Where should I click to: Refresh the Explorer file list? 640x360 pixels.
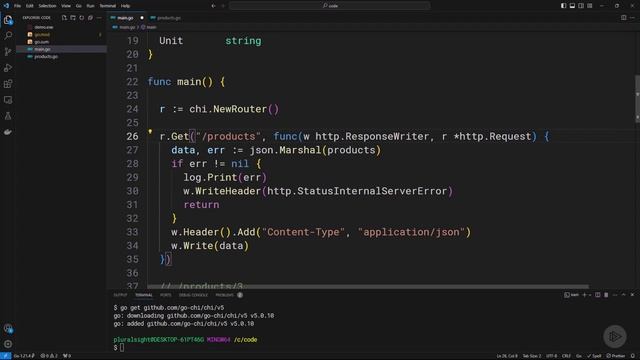[x=82, y=18]
